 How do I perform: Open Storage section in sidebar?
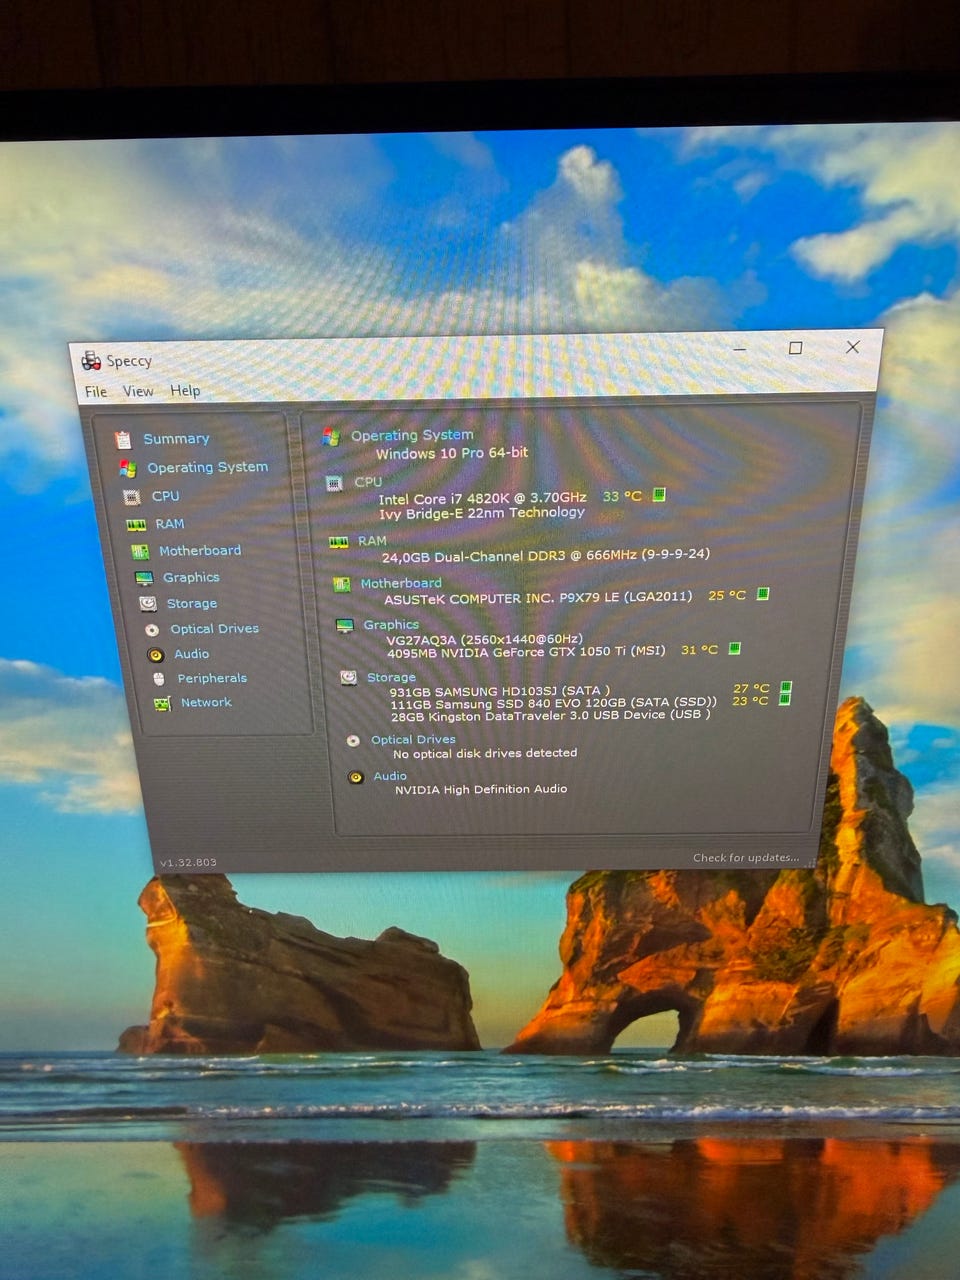pos(191,604)
